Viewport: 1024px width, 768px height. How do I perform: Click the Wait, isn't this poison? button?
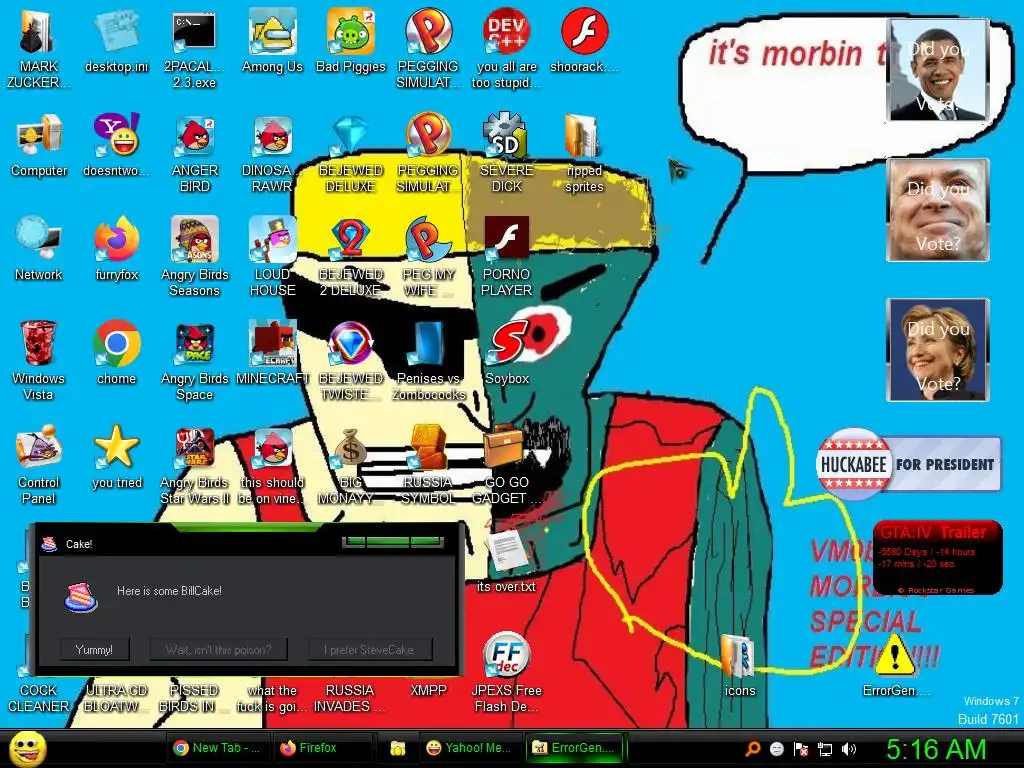[x=218, y=649]
